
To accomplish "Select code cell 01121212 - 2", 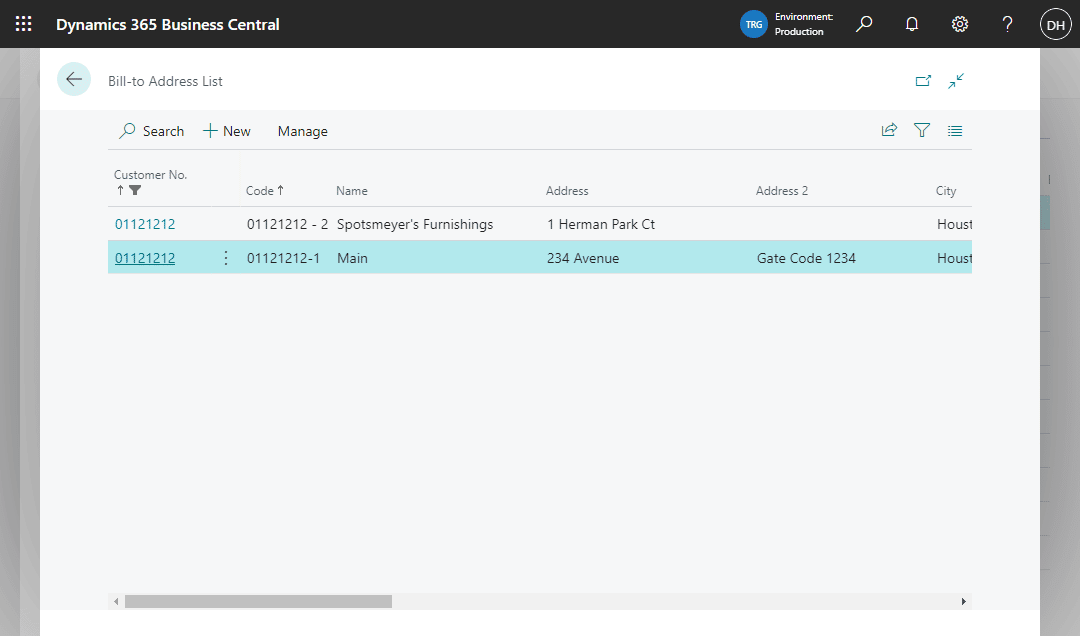I will [x=287, y=224].
